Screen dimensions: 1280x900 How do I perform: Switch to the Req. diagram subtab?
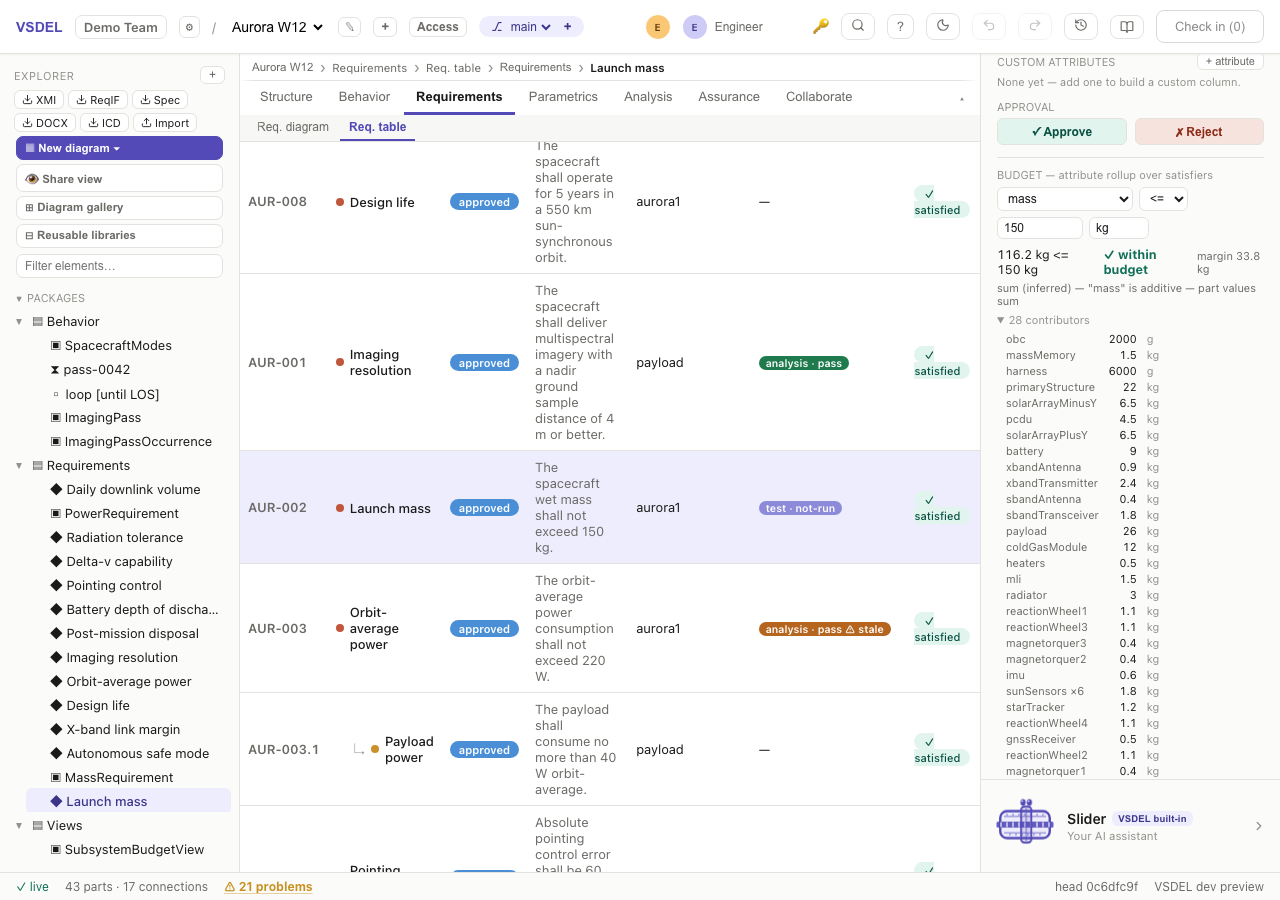click(x=293, y=127)
